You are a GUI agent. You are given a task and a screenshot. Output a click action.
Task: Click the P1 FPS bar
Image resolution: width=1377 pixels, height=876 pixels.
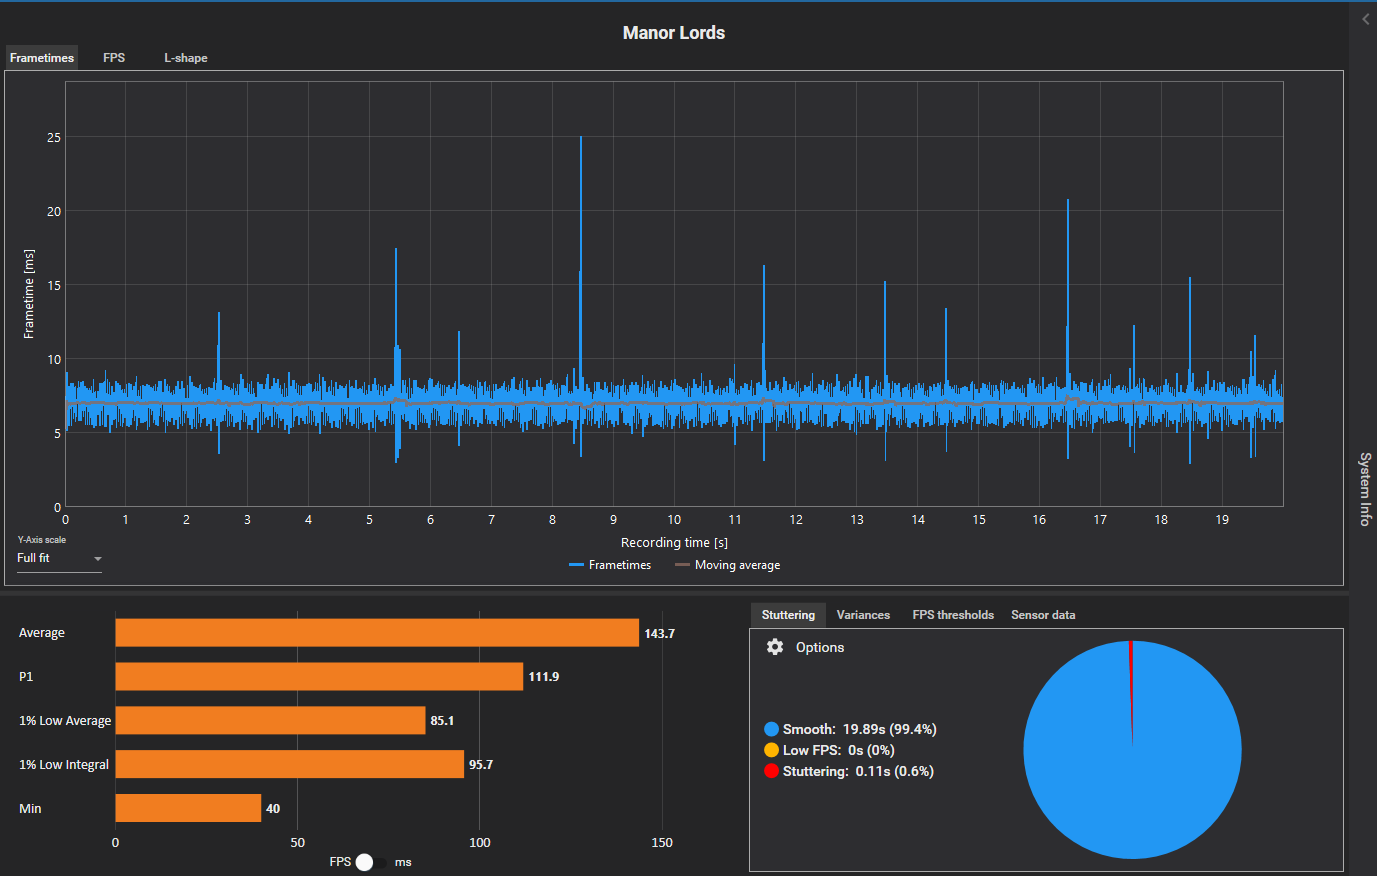point(319,677)
